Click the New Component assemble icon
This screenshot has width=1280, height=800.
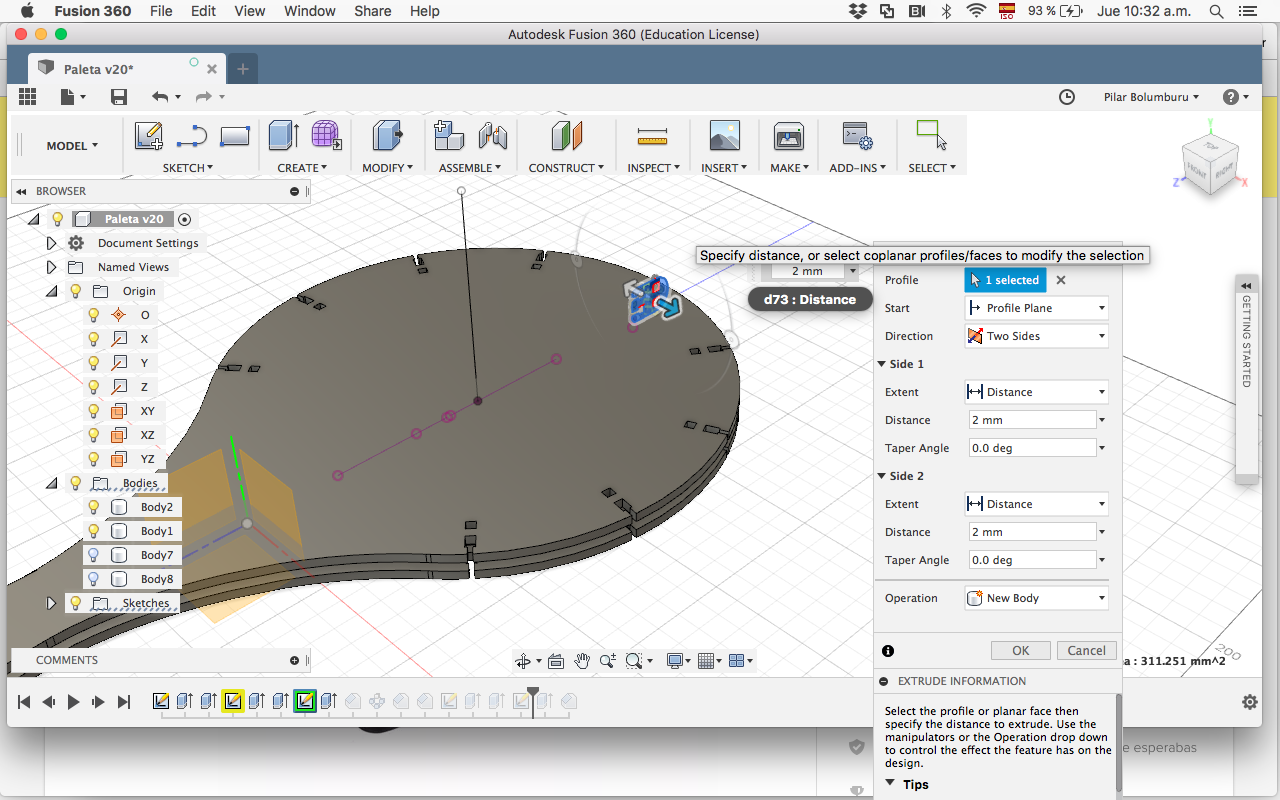click(449, 136)
